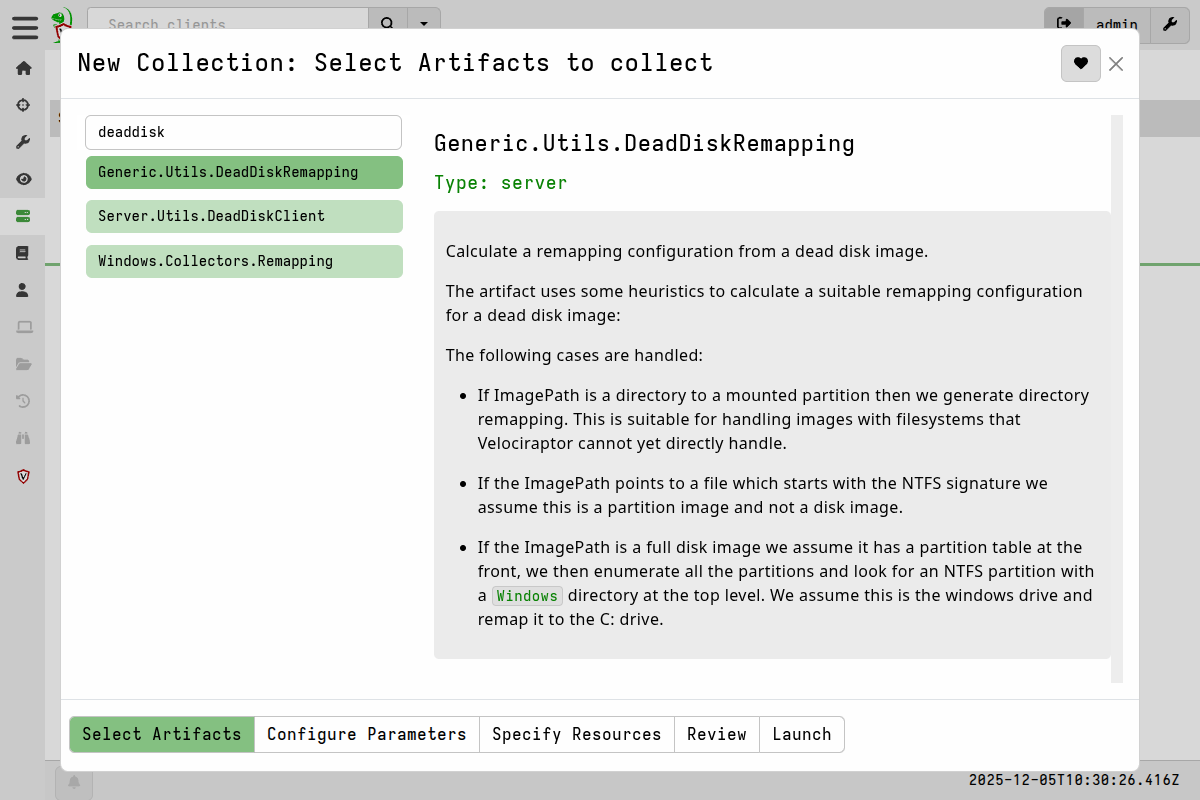The height and width of the screenshot is (800, 1200).
Task: Toggle the favorite heart on this collection
Action: click(1081, 63)
